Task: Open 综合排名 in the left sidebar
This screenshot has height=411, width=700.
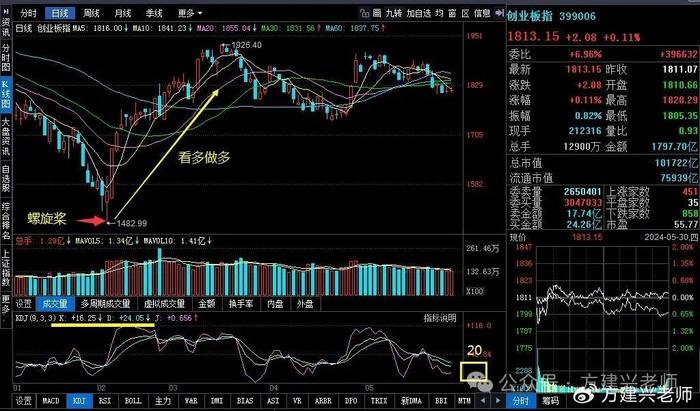Action: [x=6, y=221]
